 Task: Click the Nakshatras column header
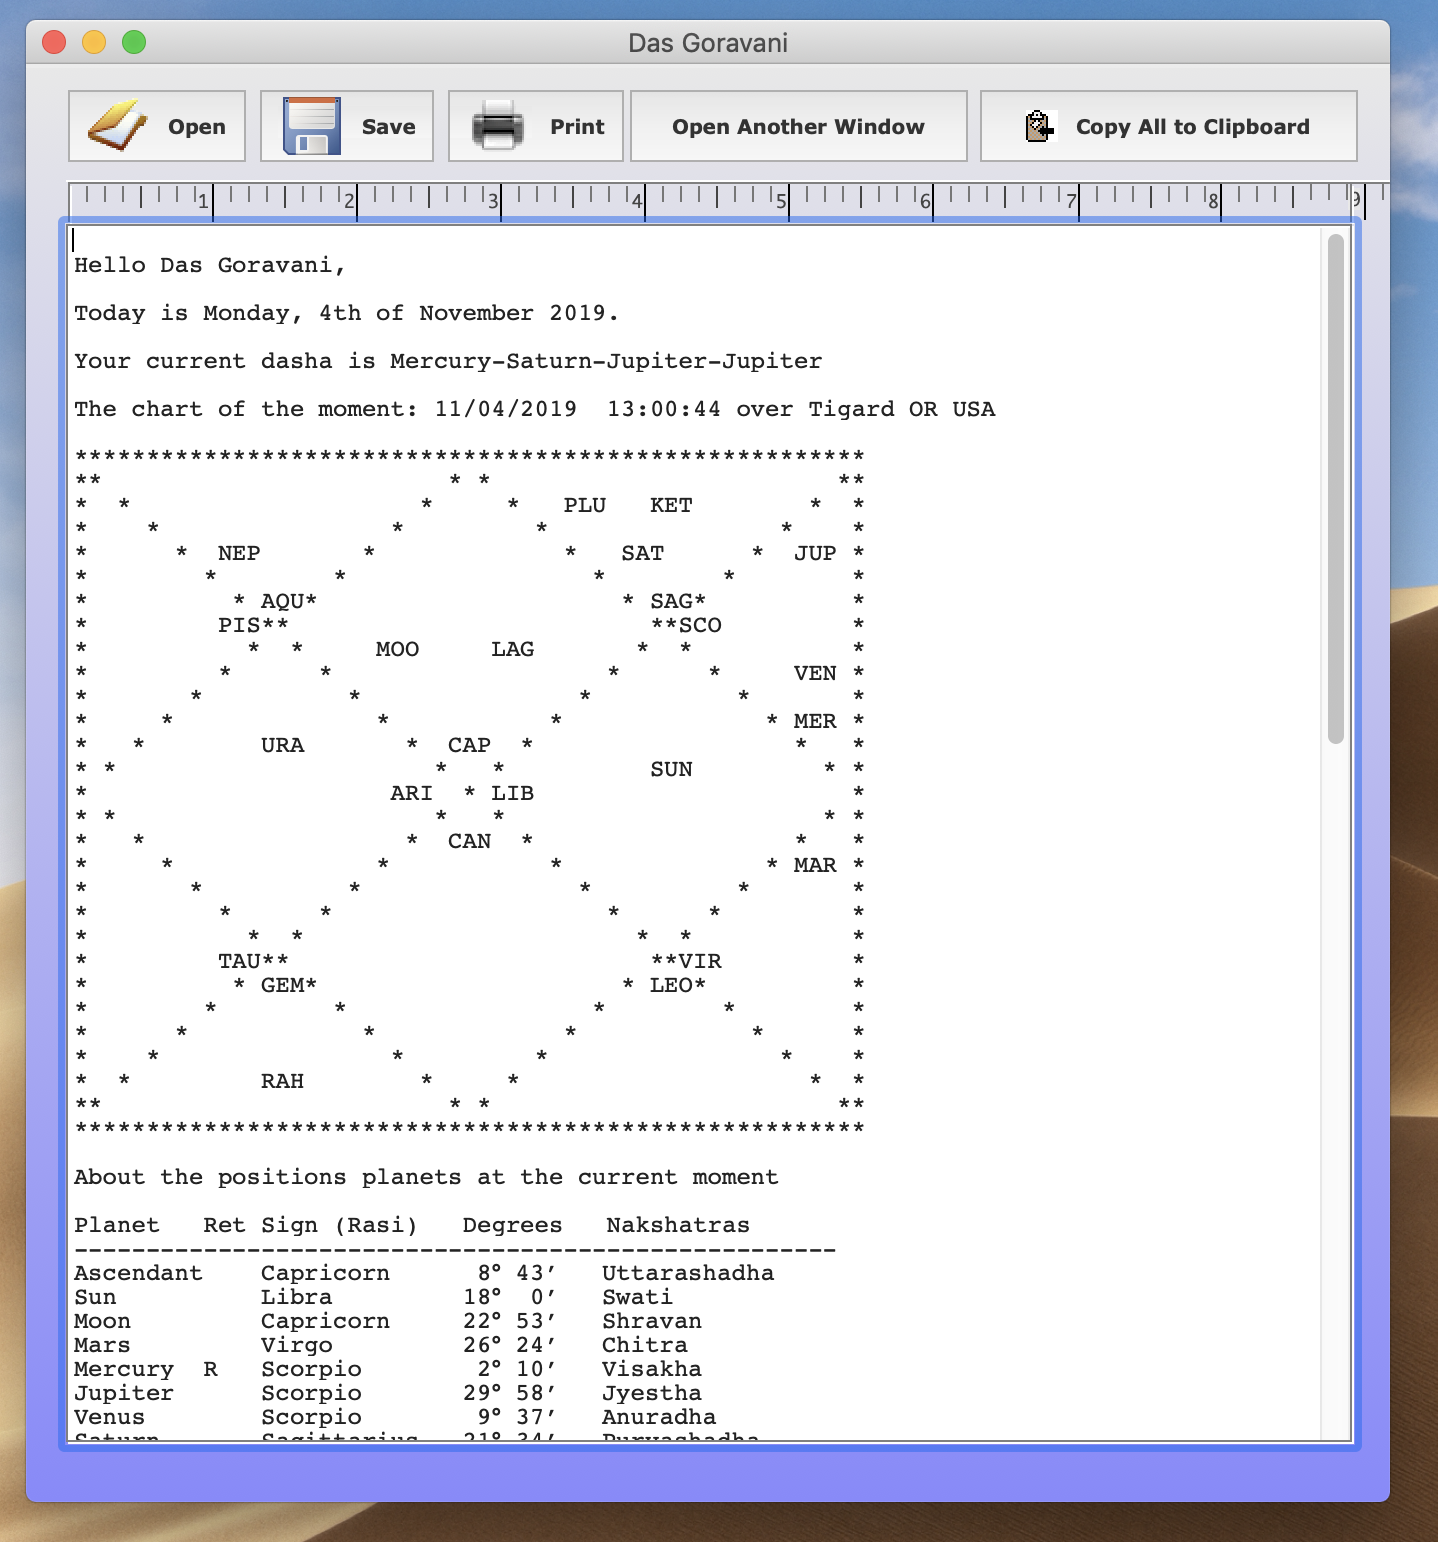click(x=677, y=1225)
